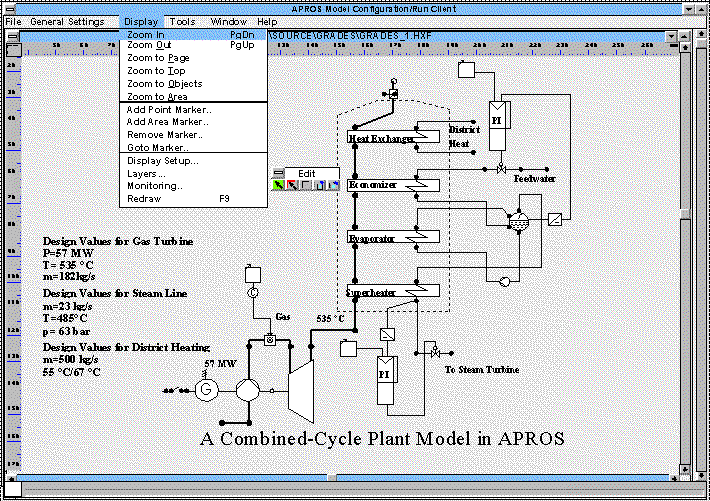
Task: Open the General Settings menu
Action: [x=67, y=22]
